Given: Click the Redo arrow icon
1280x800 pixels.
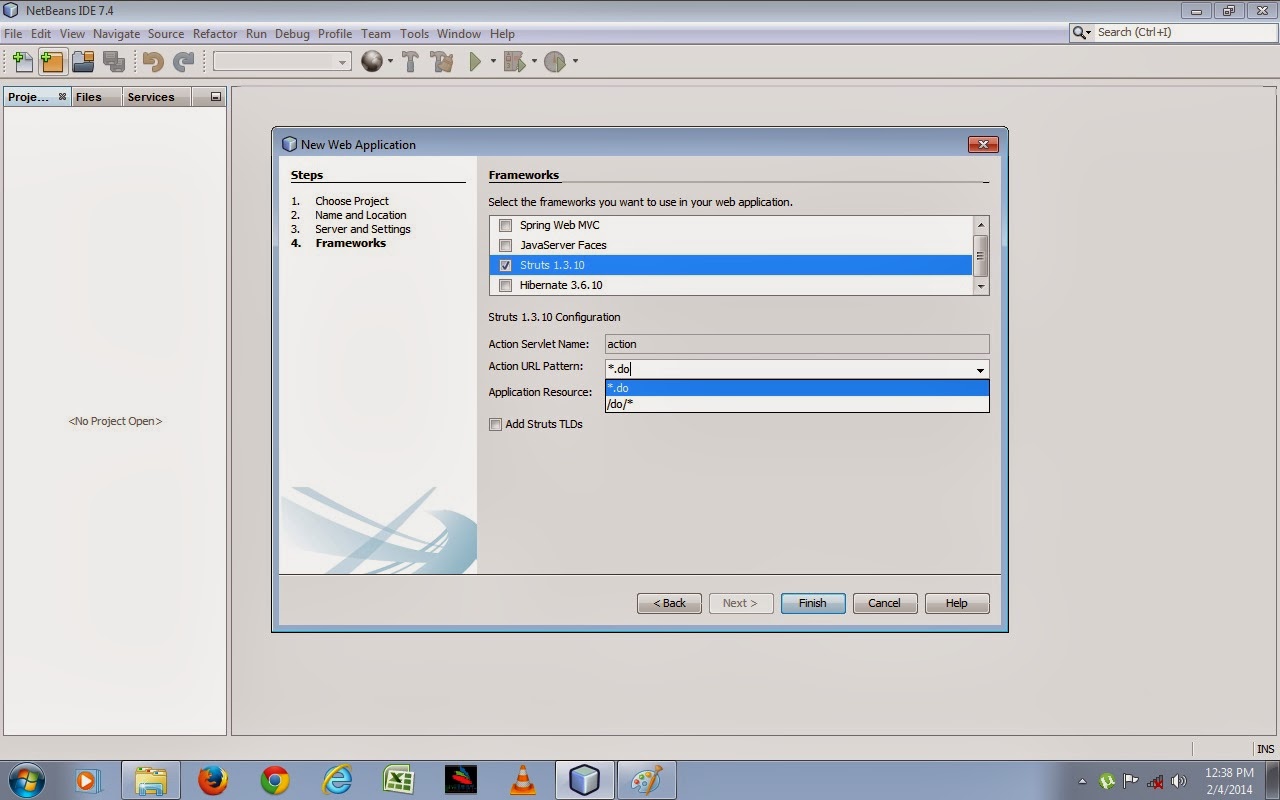Looking at the screenshot, I should point(183,62).
